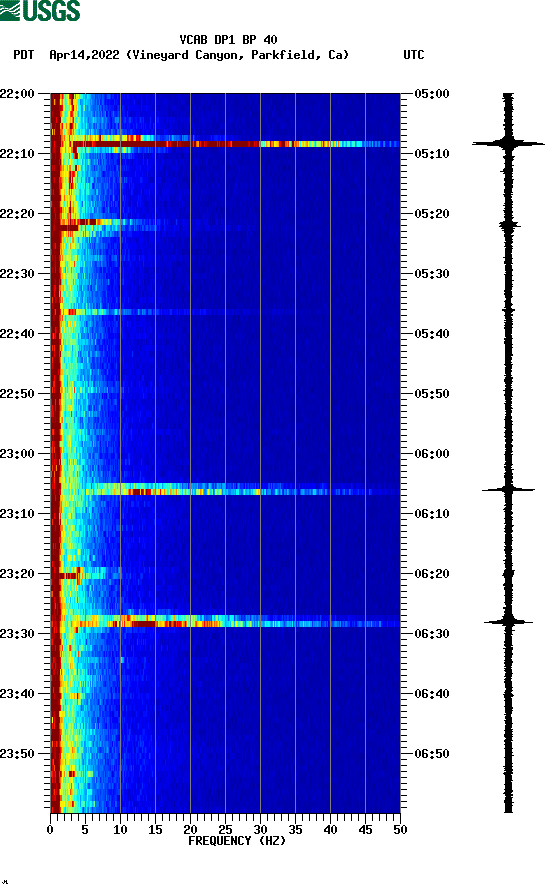Click the 0 Hz axis tick label
Image resolution: width=552 pixels, height=893 pixels.
click(50, 830)
